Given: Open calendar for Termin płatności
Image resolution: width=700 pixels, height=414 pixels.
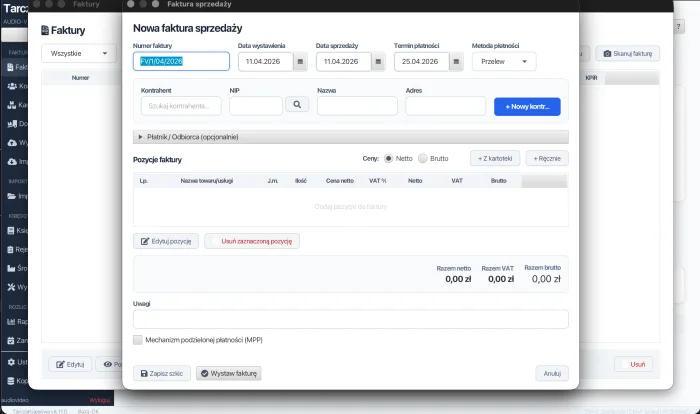Looking at the screenshot, I should pos(456,61).
